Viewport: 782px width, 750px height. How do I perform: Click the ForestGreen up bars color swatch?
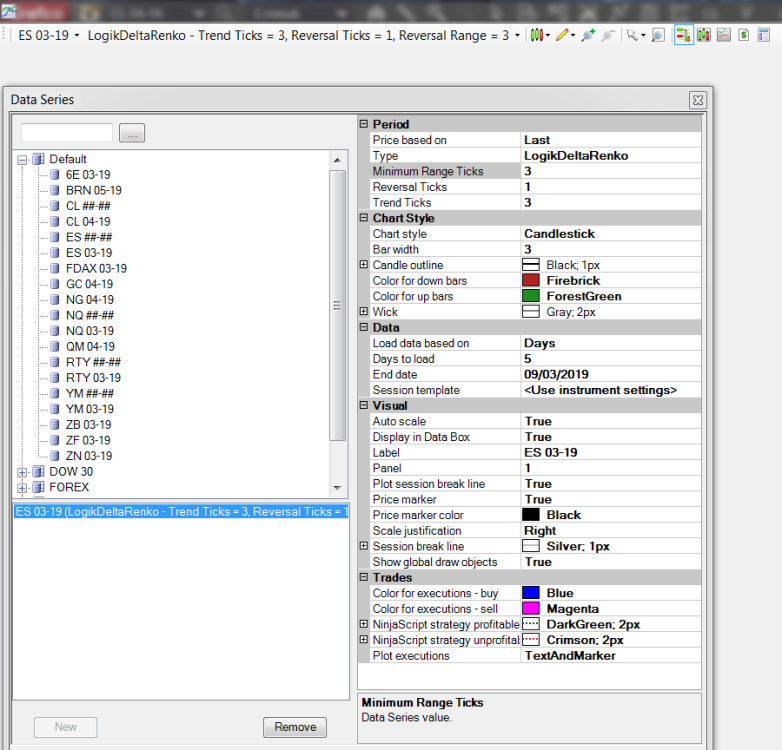(531, 297)
